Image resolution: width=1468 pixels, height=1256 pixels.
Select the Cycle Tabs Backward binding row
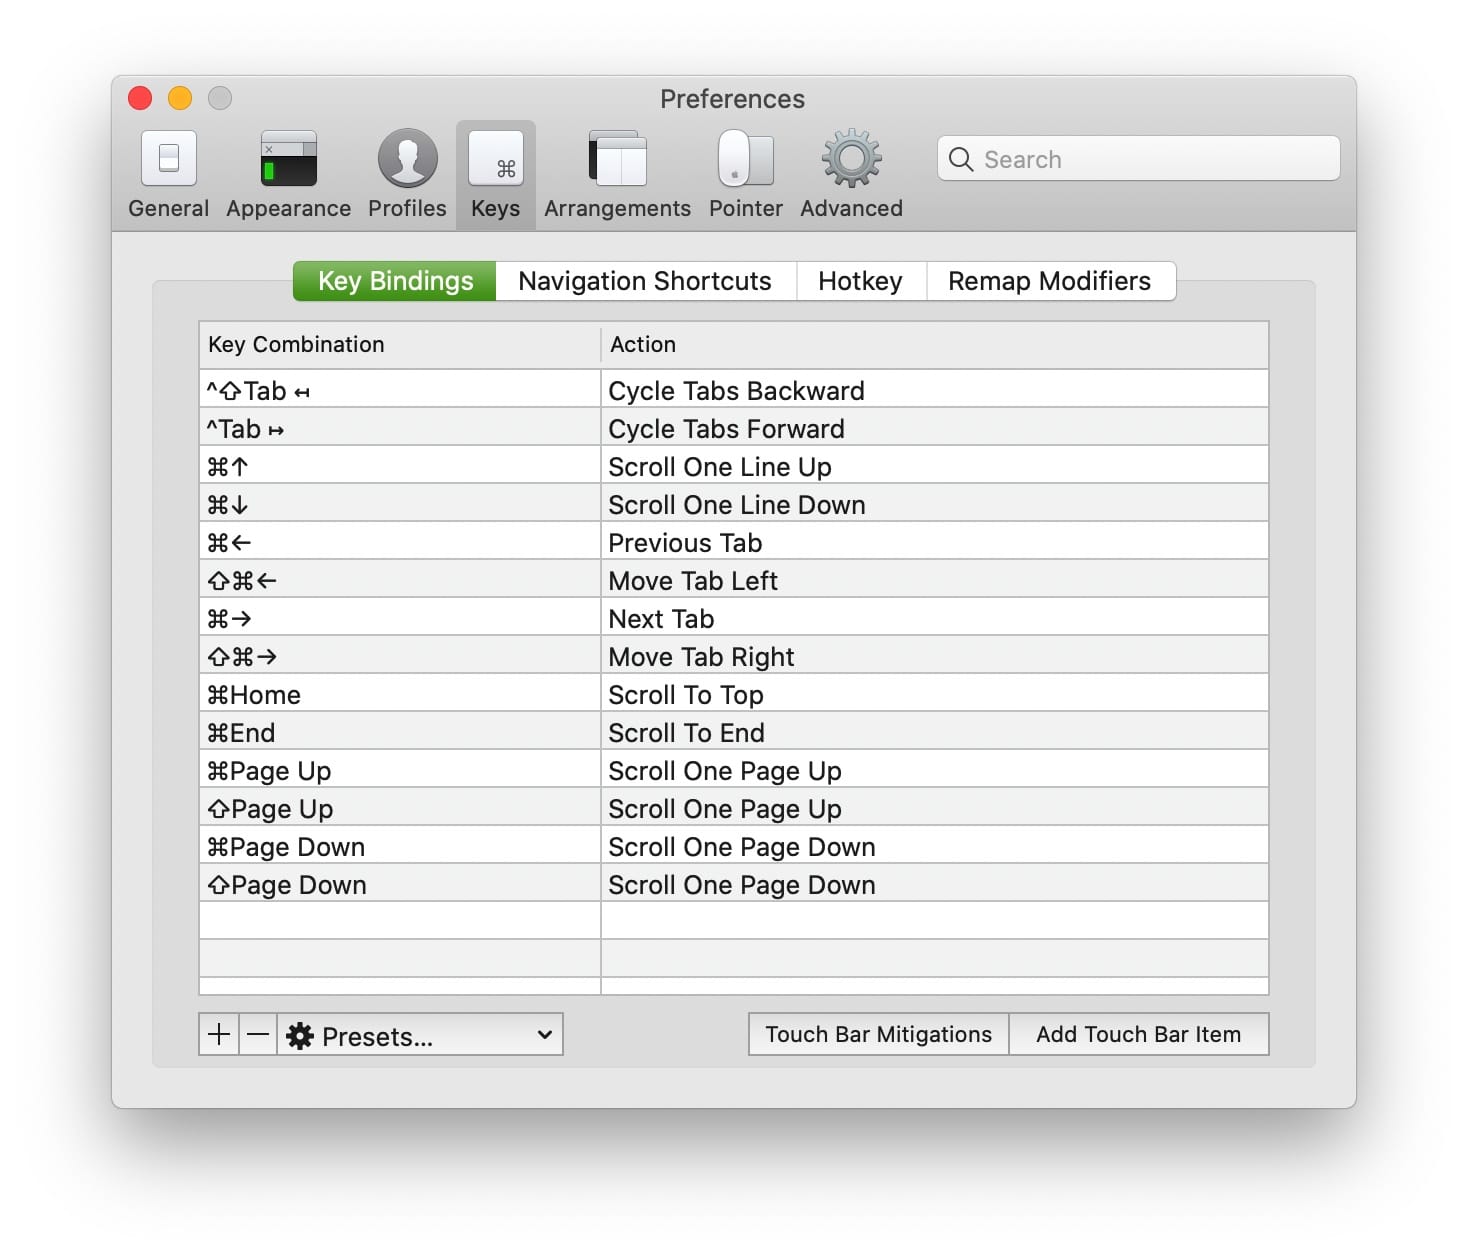[733, 390]
